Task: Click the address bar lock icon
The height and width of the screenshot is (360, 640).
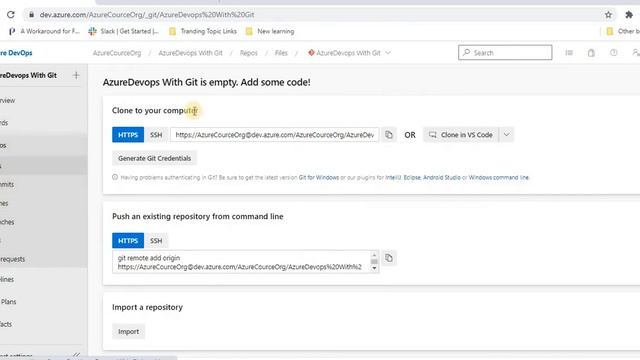Action: coord(31,15)
